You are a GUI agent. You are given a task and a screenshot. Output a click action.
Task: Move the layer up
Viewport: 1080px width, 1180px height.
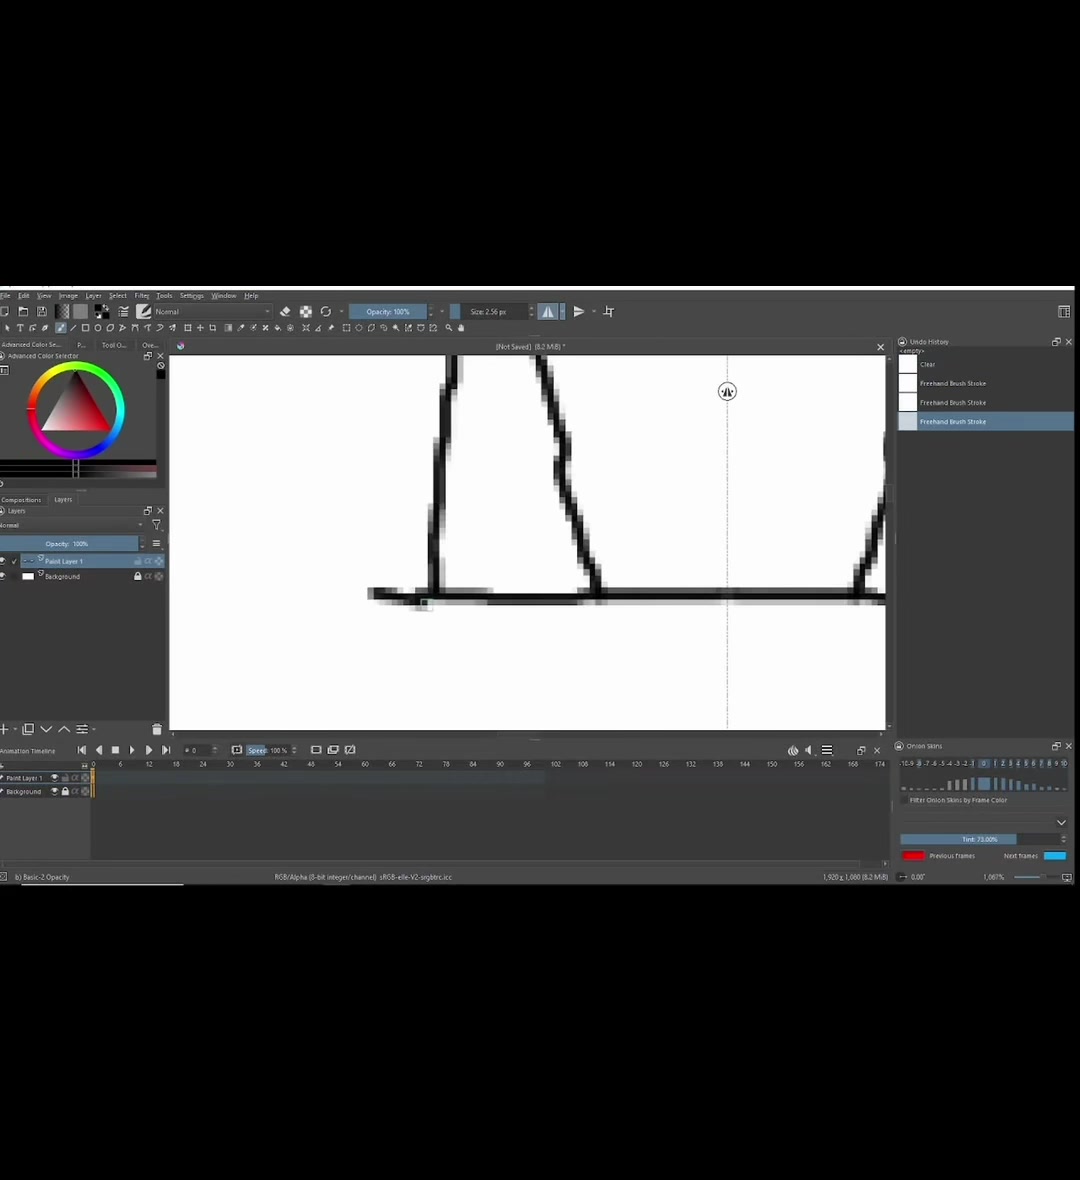pyautogui.click(x=64, y=729)
